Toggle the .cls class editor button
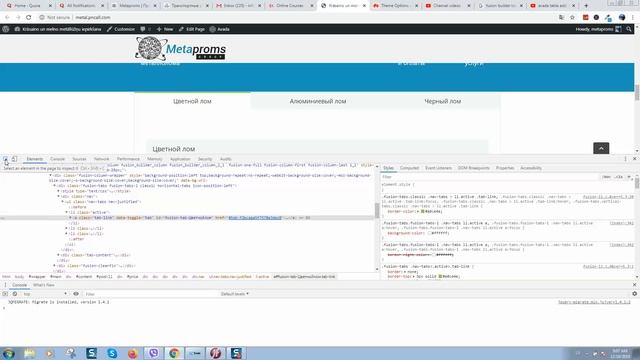640x360 pixels. pos(619,177)
